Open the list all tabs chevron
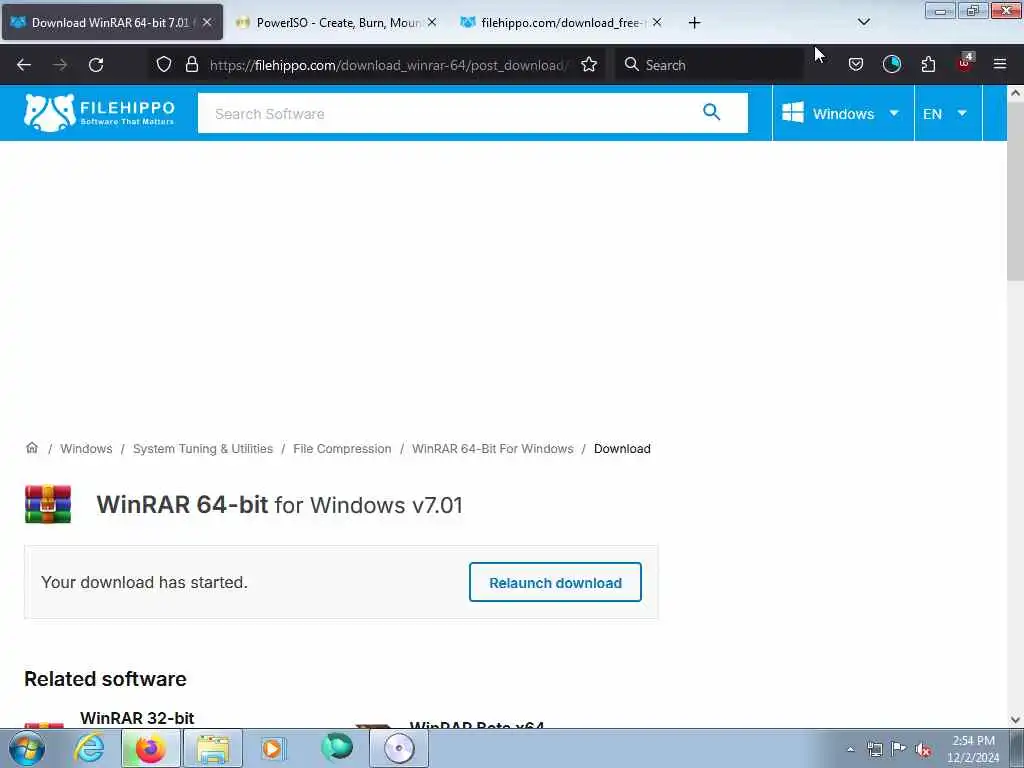Screen dimensions: 1024x768 (863, 22)
